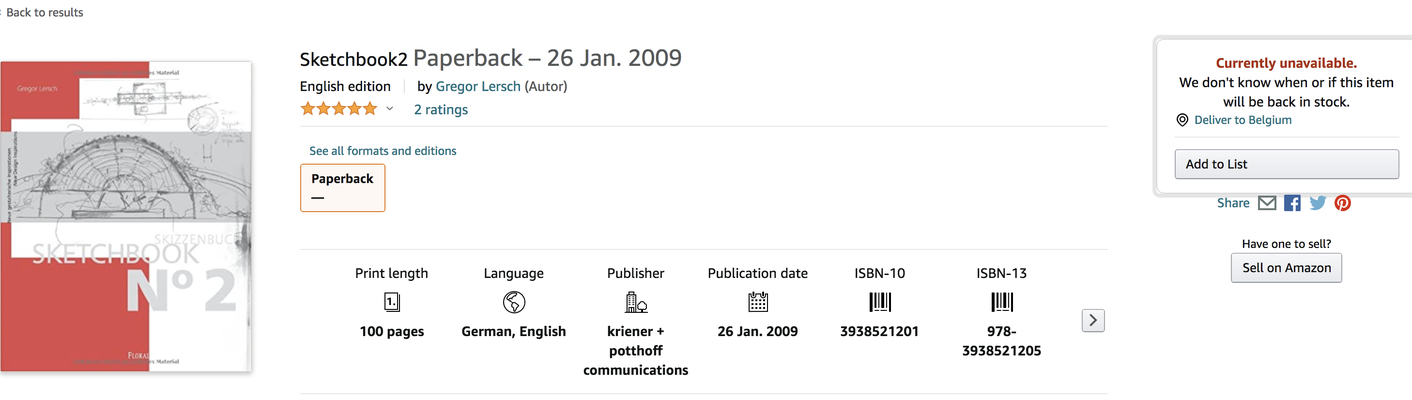Open the Sketchbook No 2 cover image
Viewport: 1412px width, 400px height.
click(126, 217)
